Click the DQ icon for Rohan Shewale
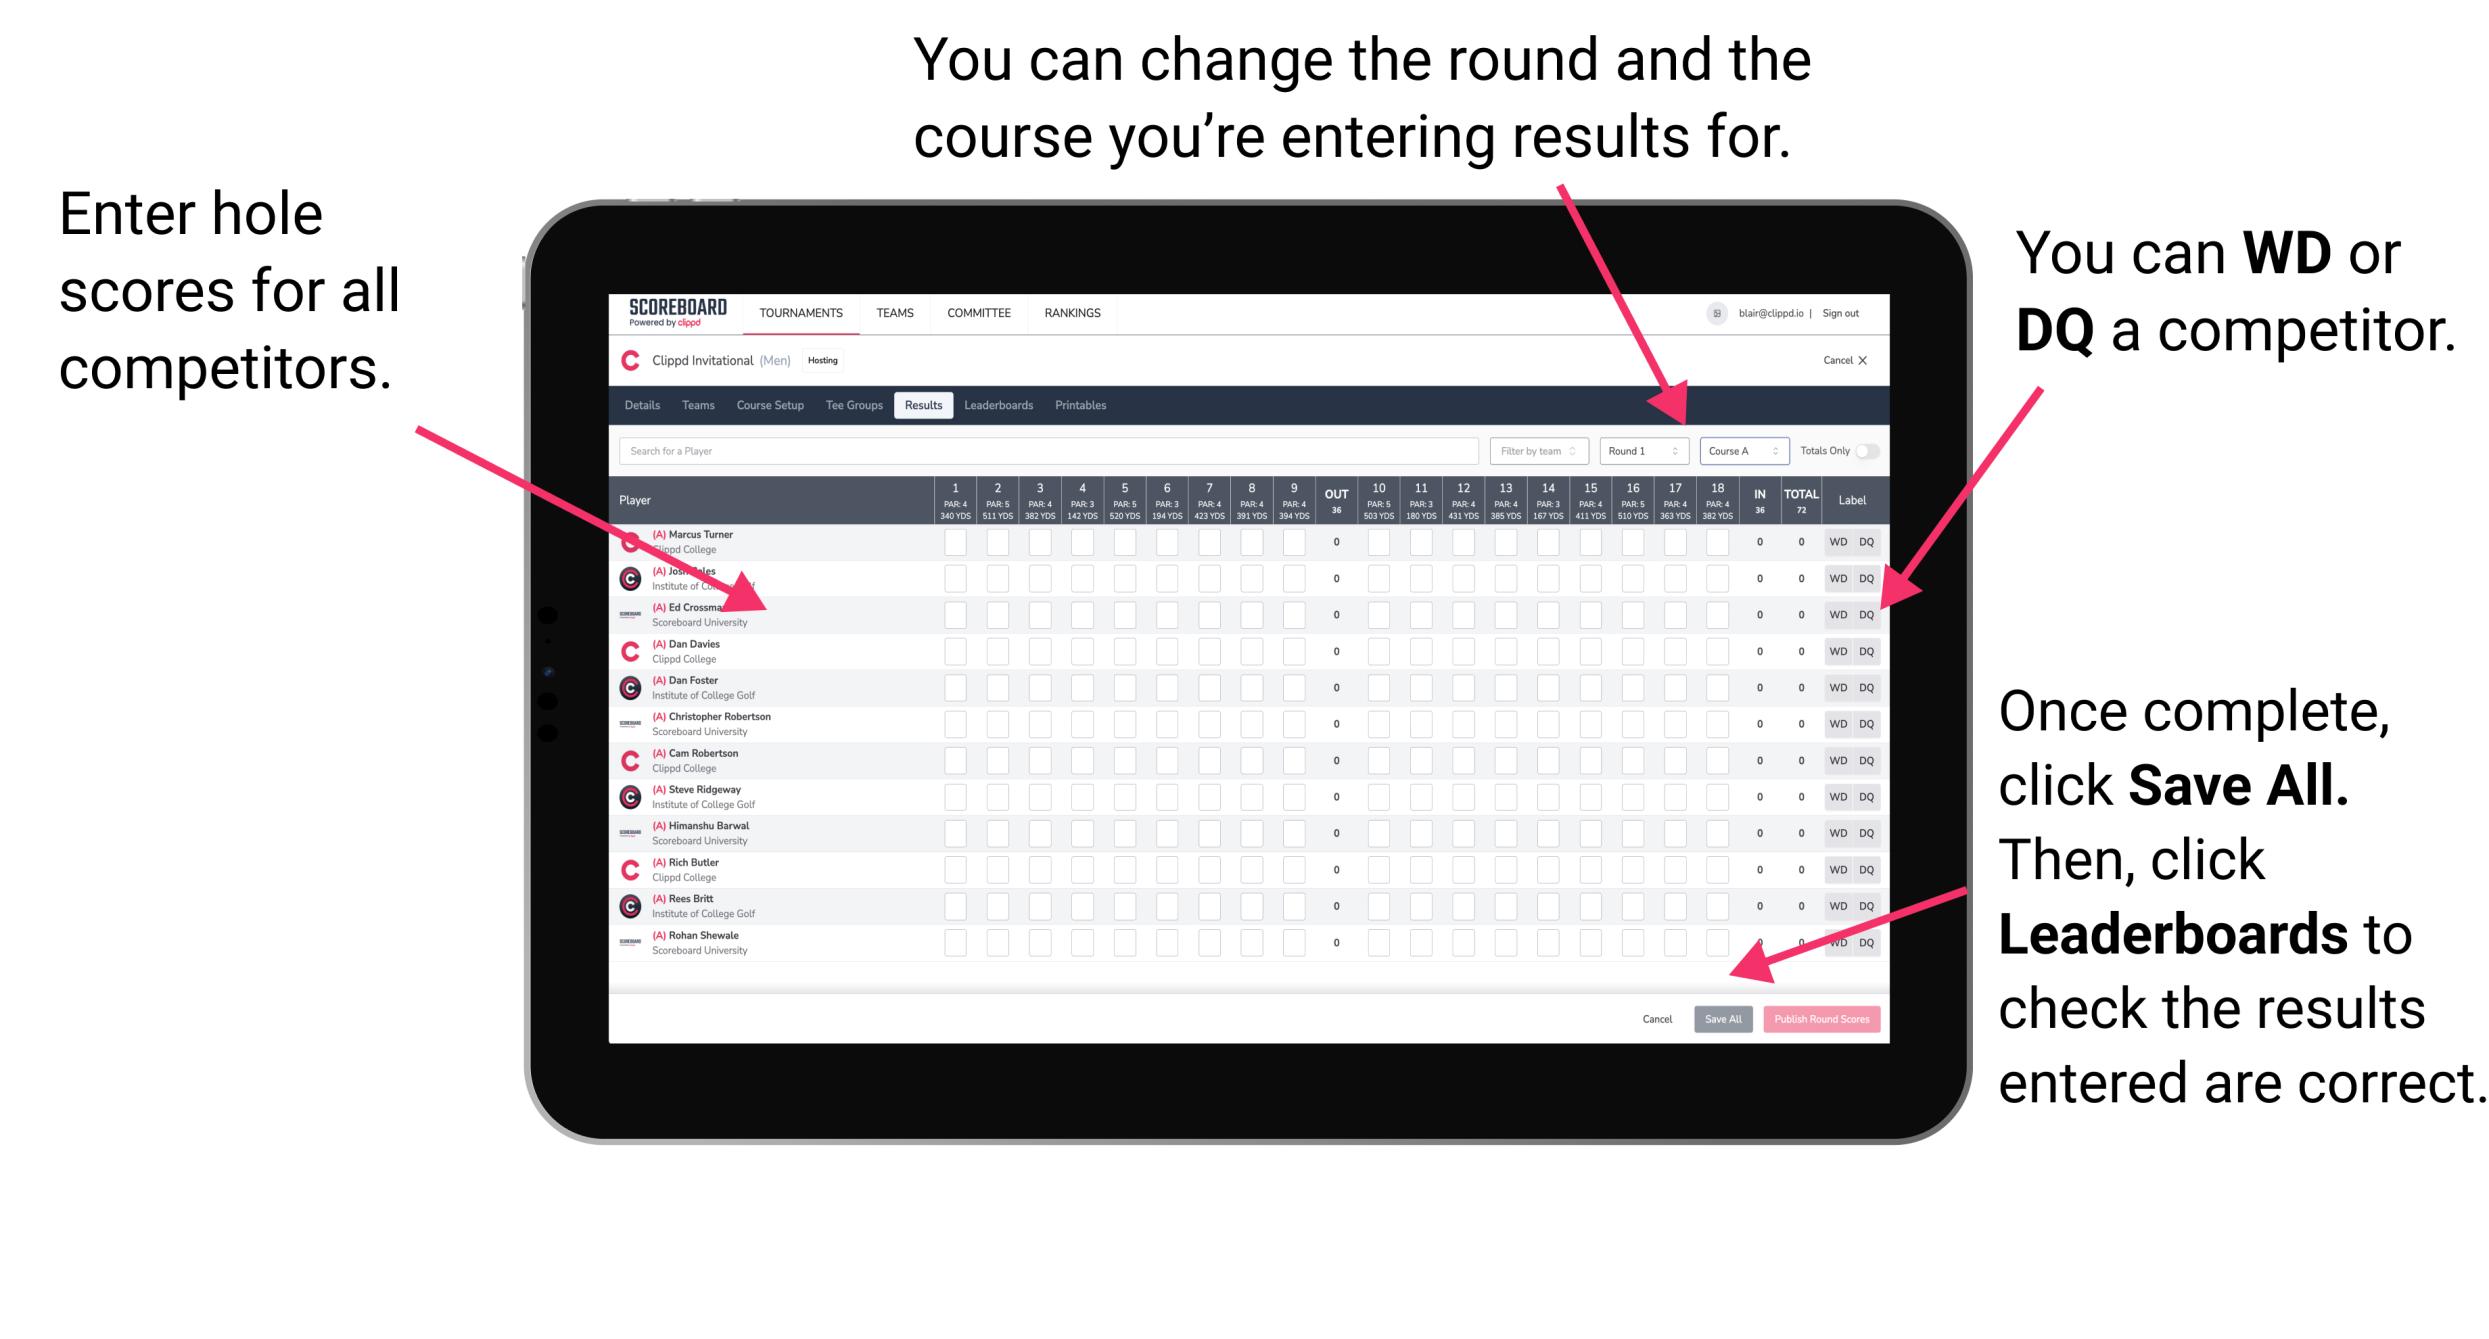 1864,940
